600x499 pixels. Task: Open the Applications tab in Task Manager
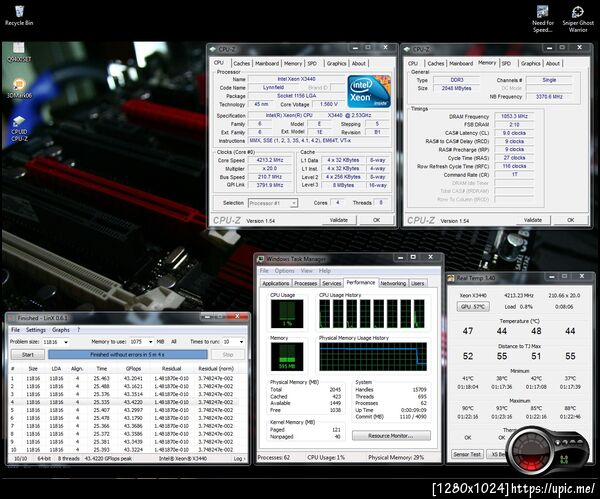click(x=276, y=283)
